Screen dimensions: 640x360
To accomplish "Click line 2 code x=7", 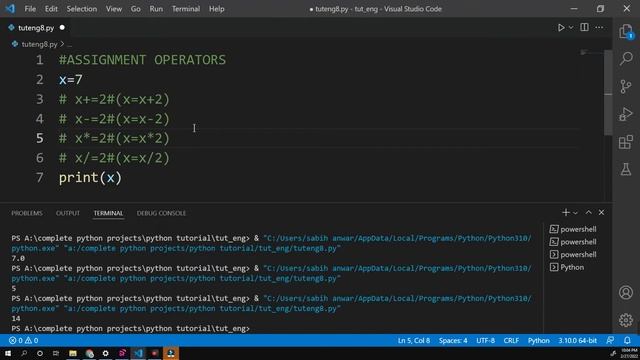I will (71, 80).
